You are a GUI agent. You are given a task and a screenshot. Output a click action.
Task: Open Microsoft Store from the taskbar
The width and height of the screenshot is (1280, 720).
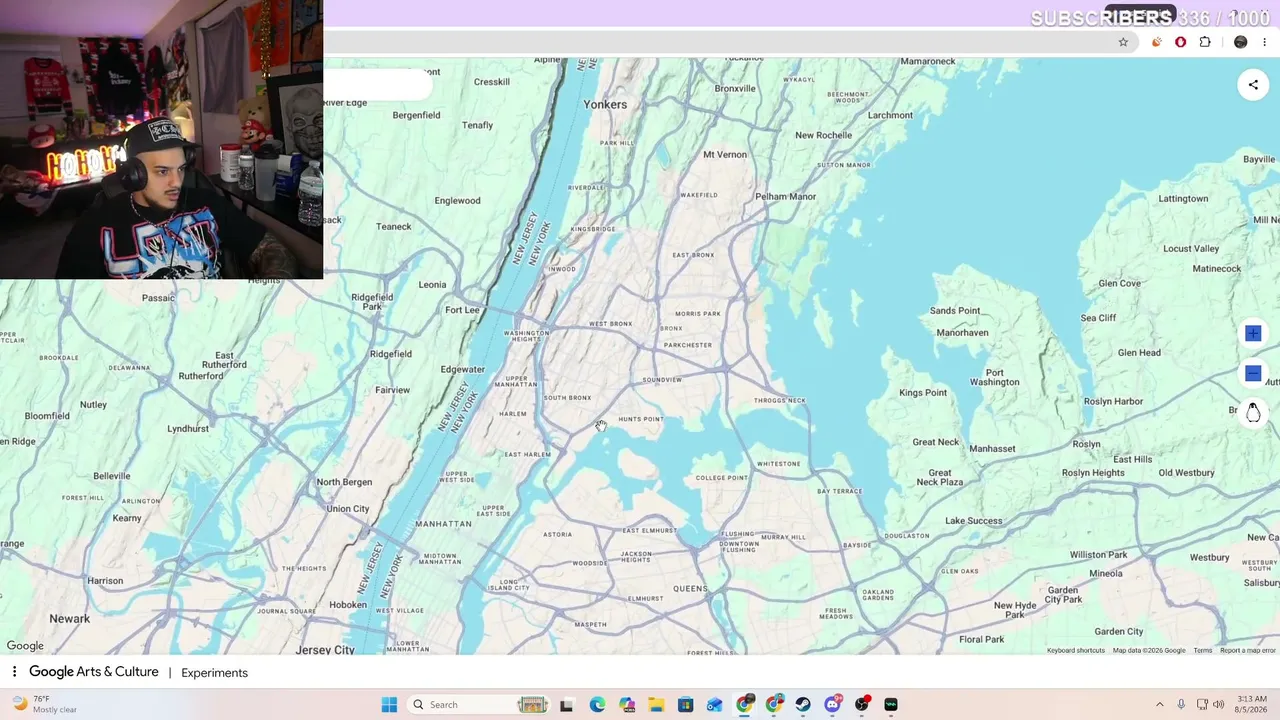pos(685,705)
